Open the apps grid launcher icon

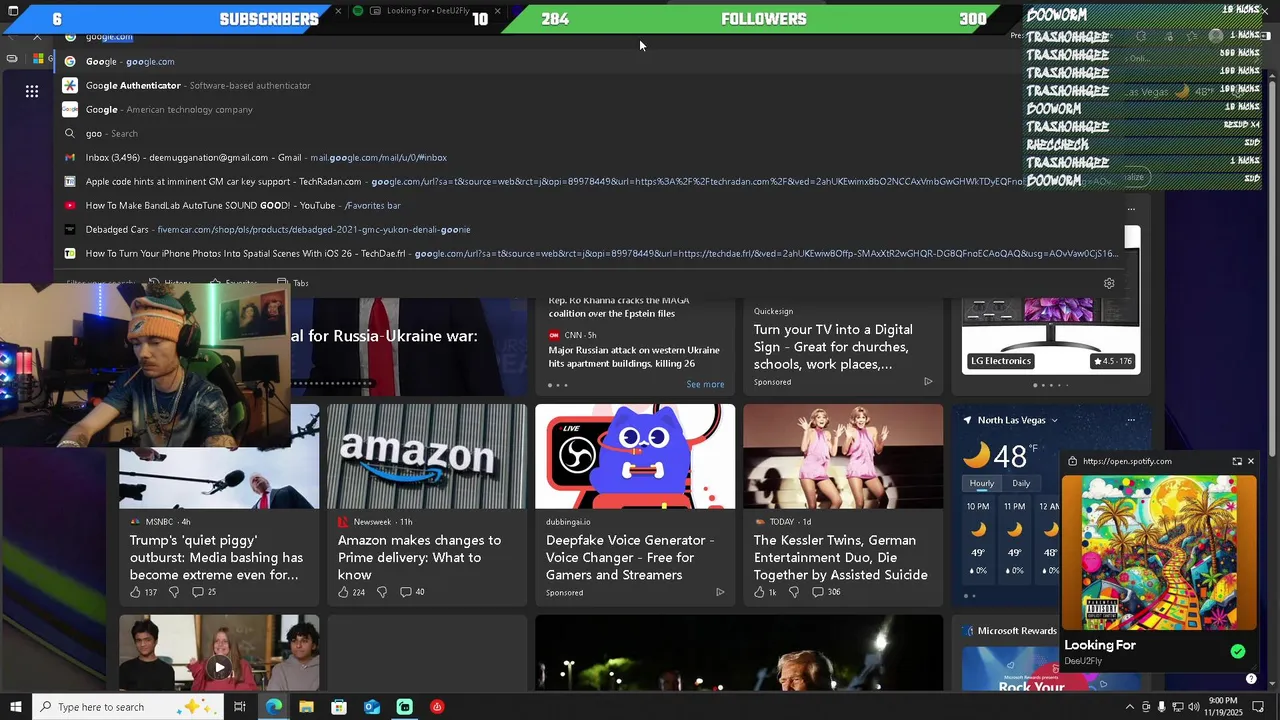(x=32, y=91)
